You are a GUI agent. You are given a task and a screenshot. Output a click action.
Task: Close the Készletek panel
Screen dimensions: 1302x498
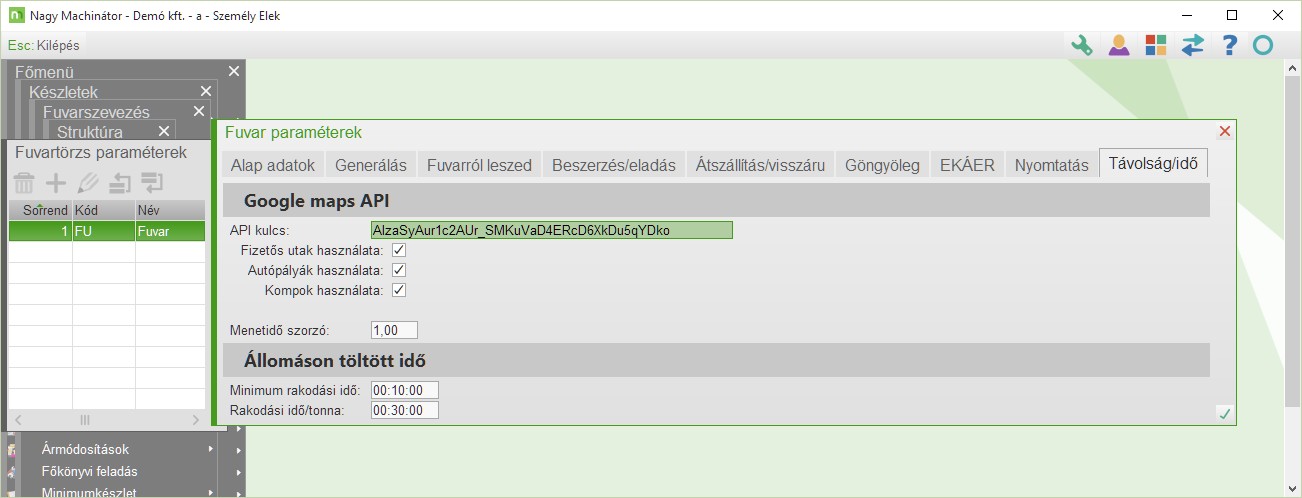tap(206, 91)
